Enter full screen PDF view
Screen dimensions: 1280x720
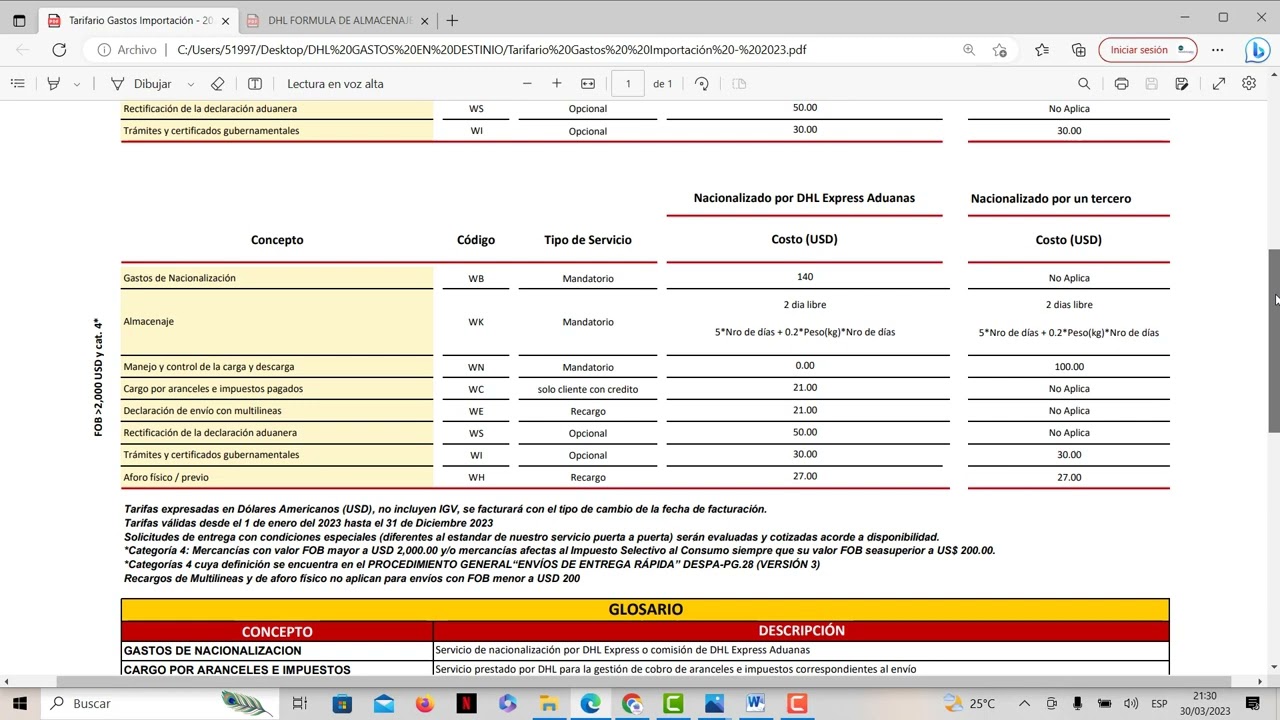coord(1219,84)
